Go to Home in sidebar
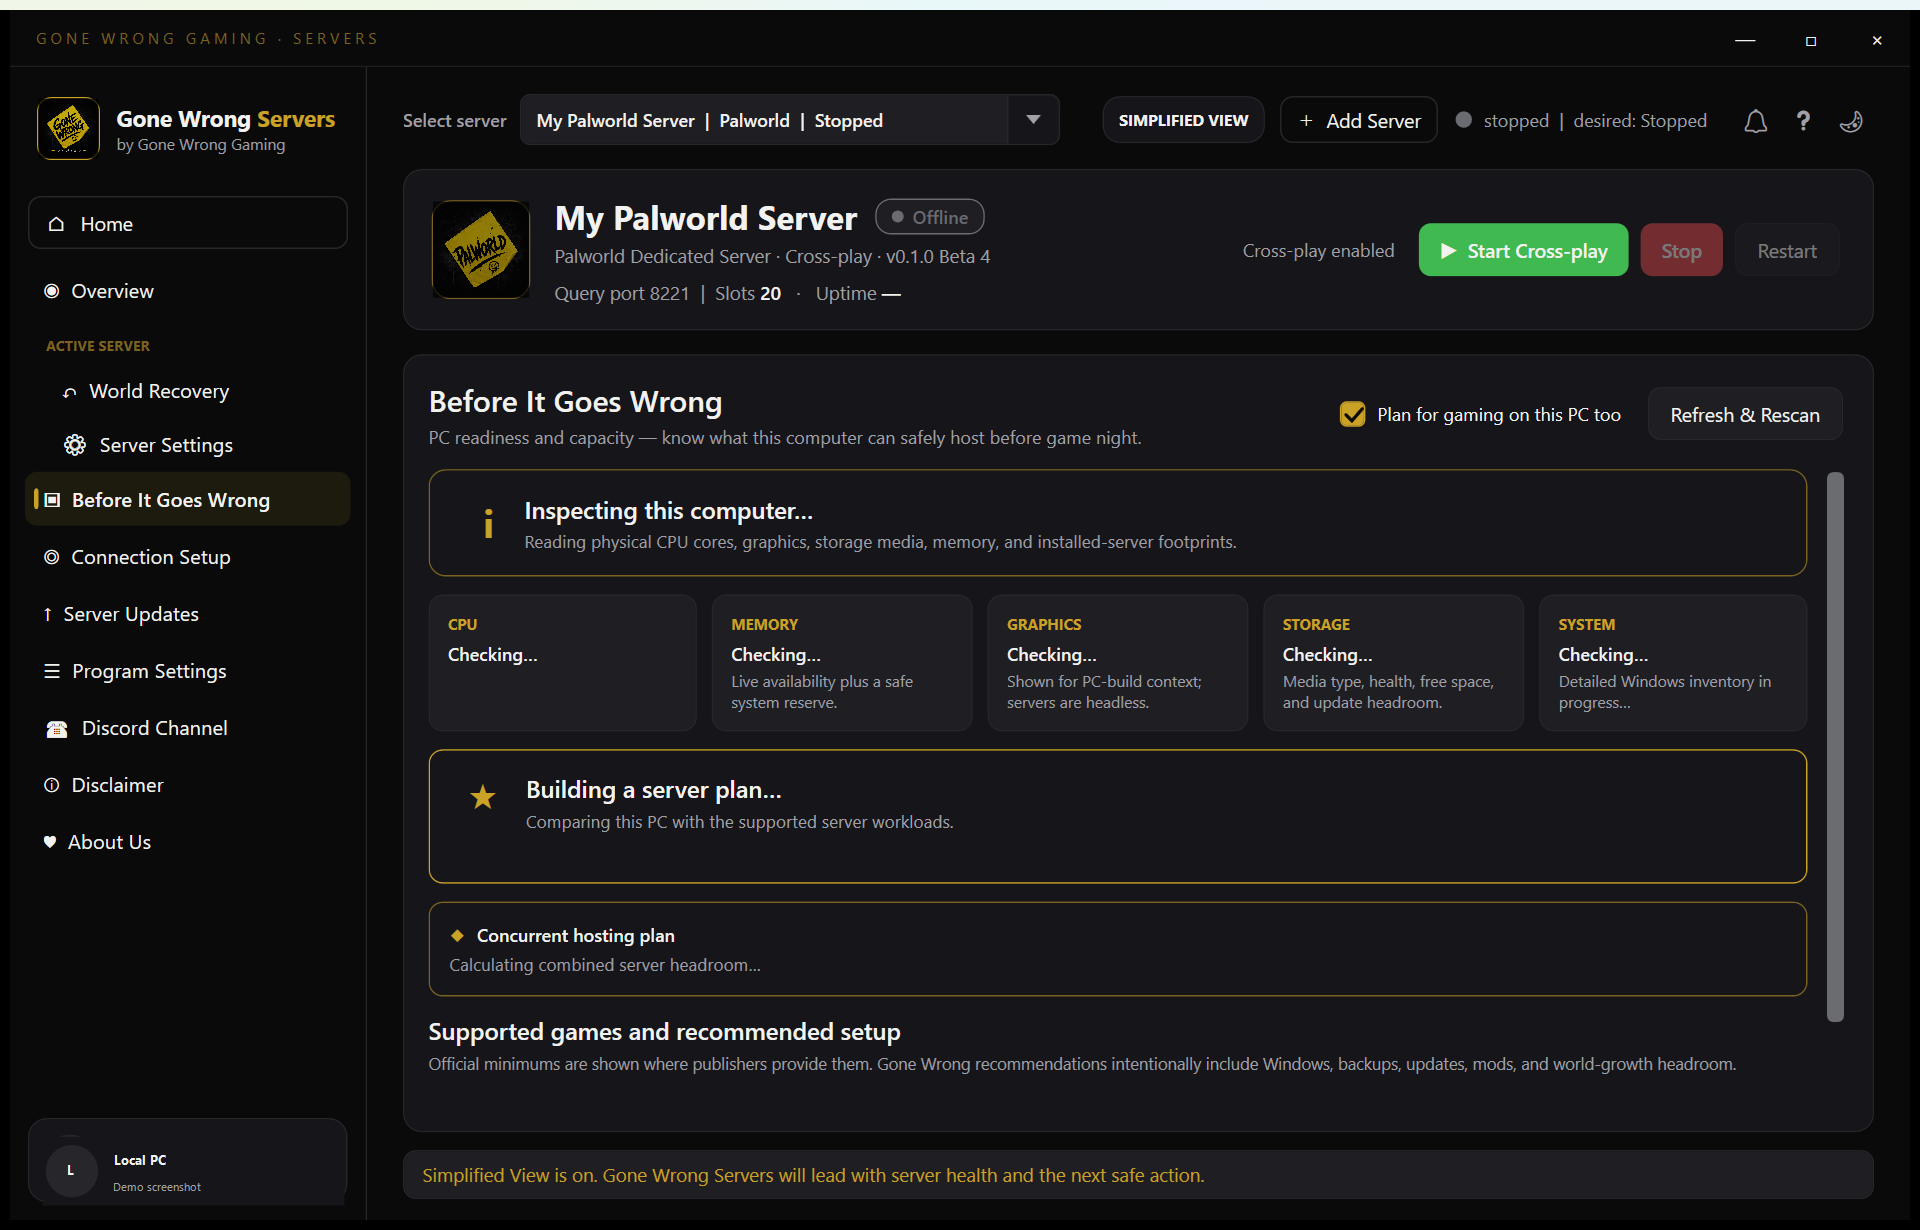This screenshot has height=1230, width=1920. click(188, 224)
